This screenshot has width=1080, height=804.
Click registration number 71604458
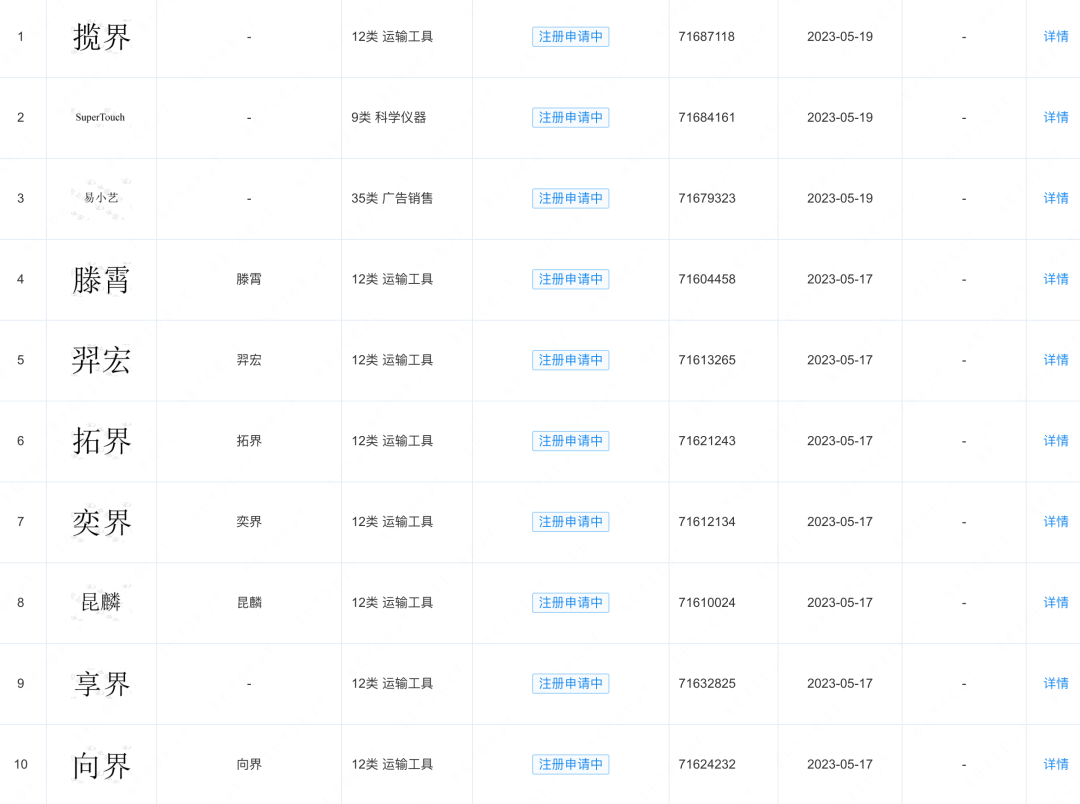click(x=707, y=279)
